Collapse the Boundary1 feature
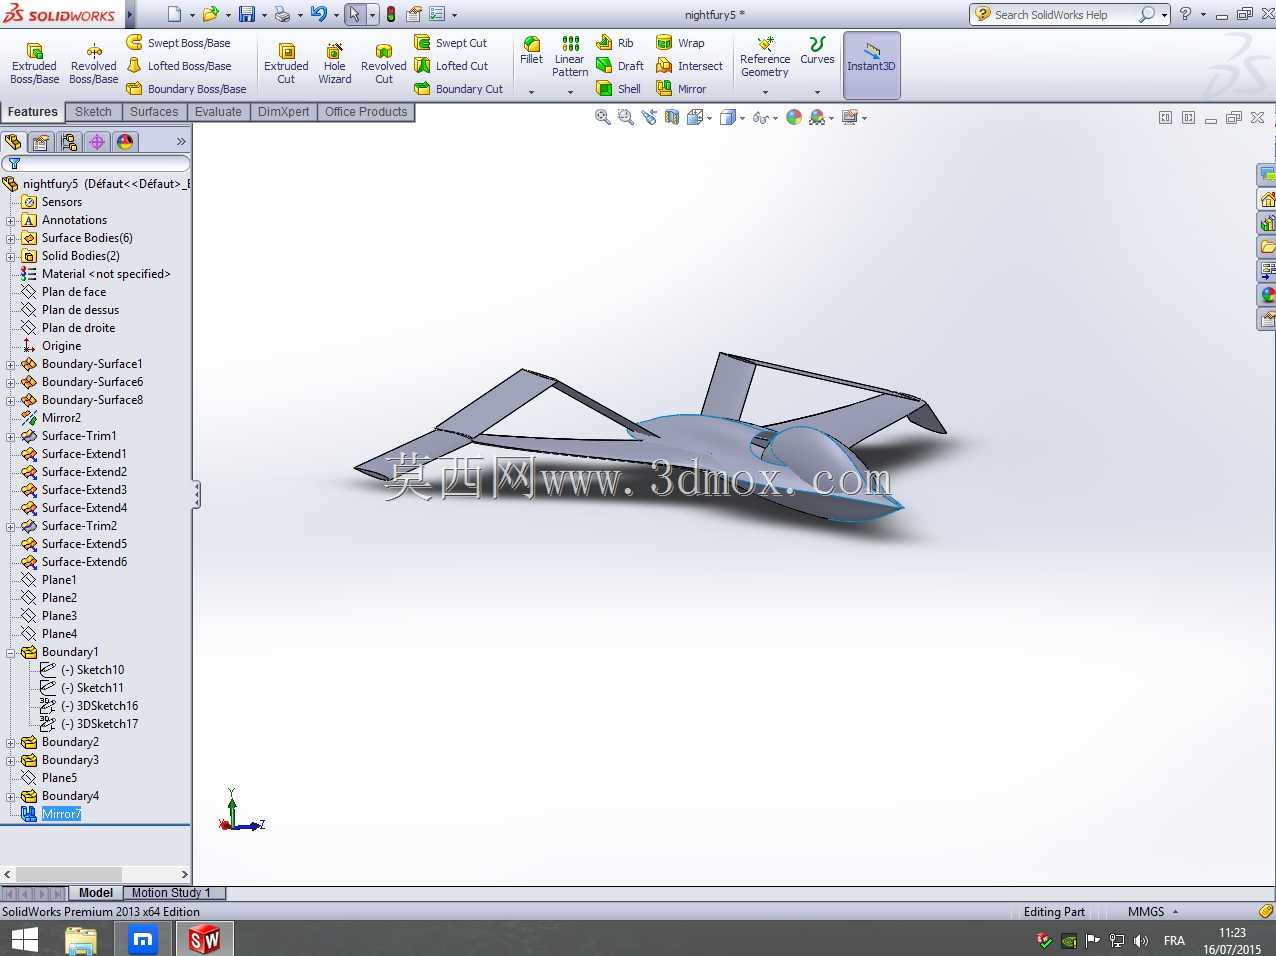This screenshot has width=1276, height=956. [11, 652]
